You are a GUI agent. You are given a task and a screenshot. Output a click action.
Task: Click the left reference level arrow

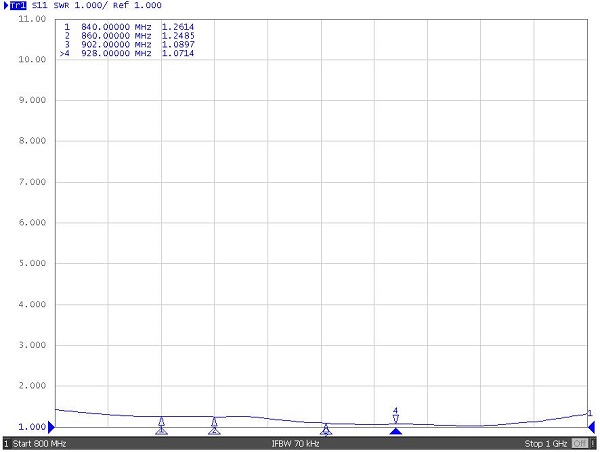52,427
